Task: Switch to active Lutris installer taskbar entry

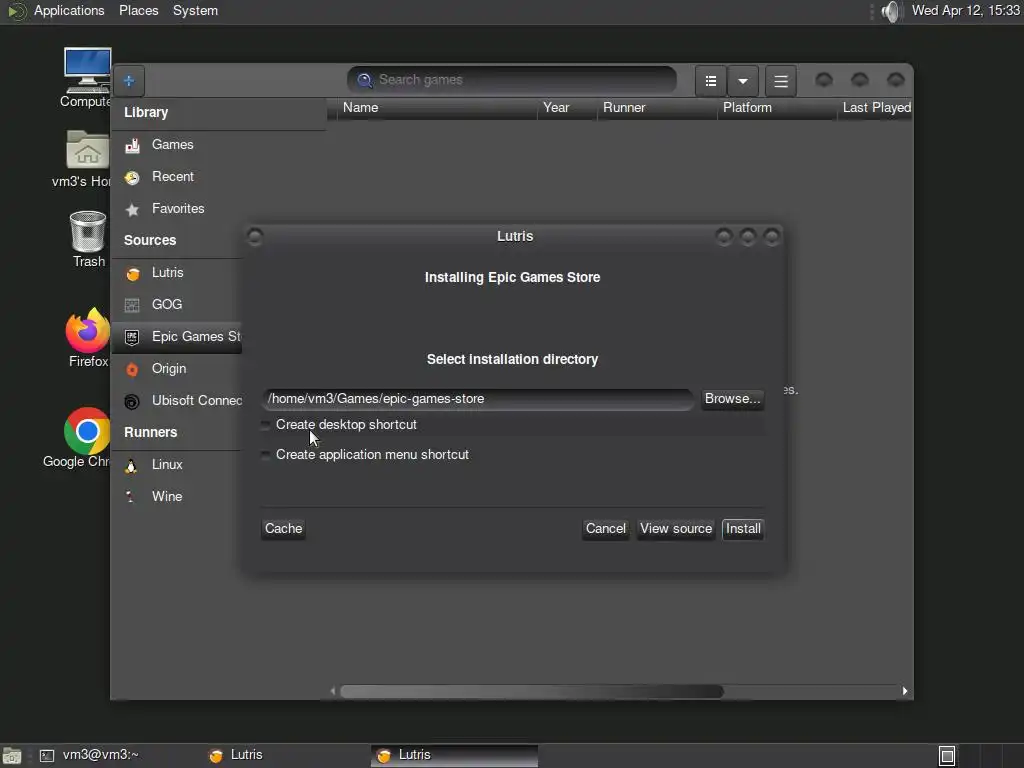Action: point(455,756)
